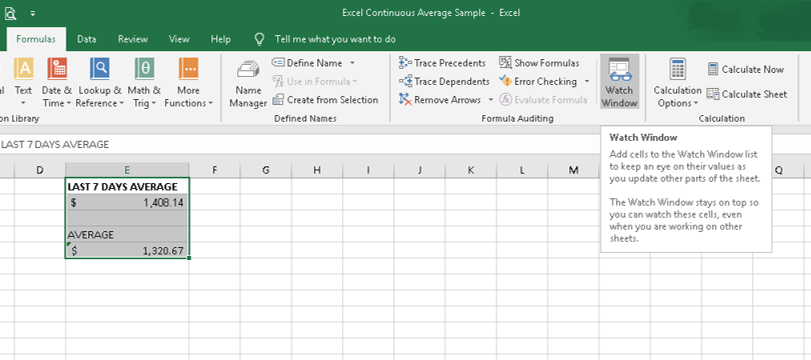Open the View tab
The width and height of the screenshot is (811, 360).
pos(179,39)
